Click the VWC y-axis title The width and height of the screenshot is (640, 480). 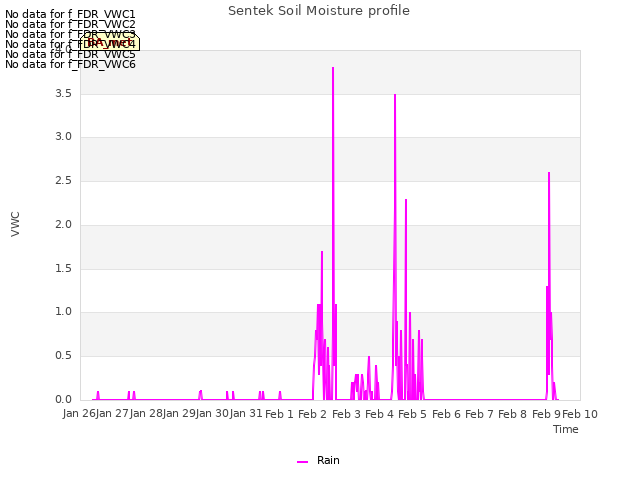(15, 224)
